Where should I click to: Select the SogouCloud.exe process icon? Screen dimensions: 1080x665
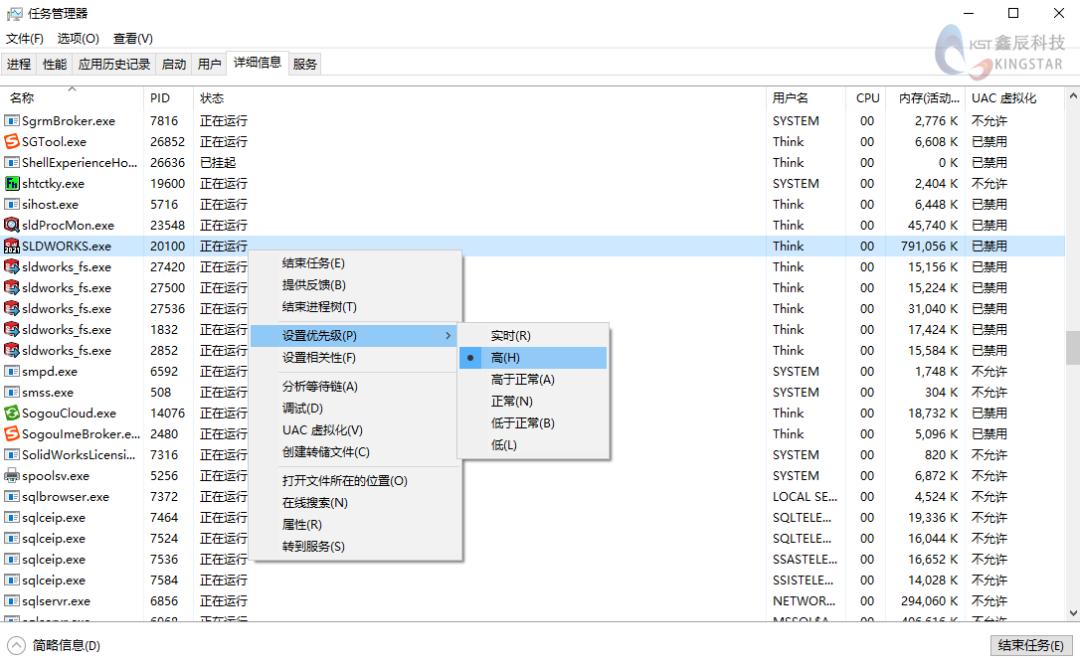pyautogui.click(x=10, y=413)
